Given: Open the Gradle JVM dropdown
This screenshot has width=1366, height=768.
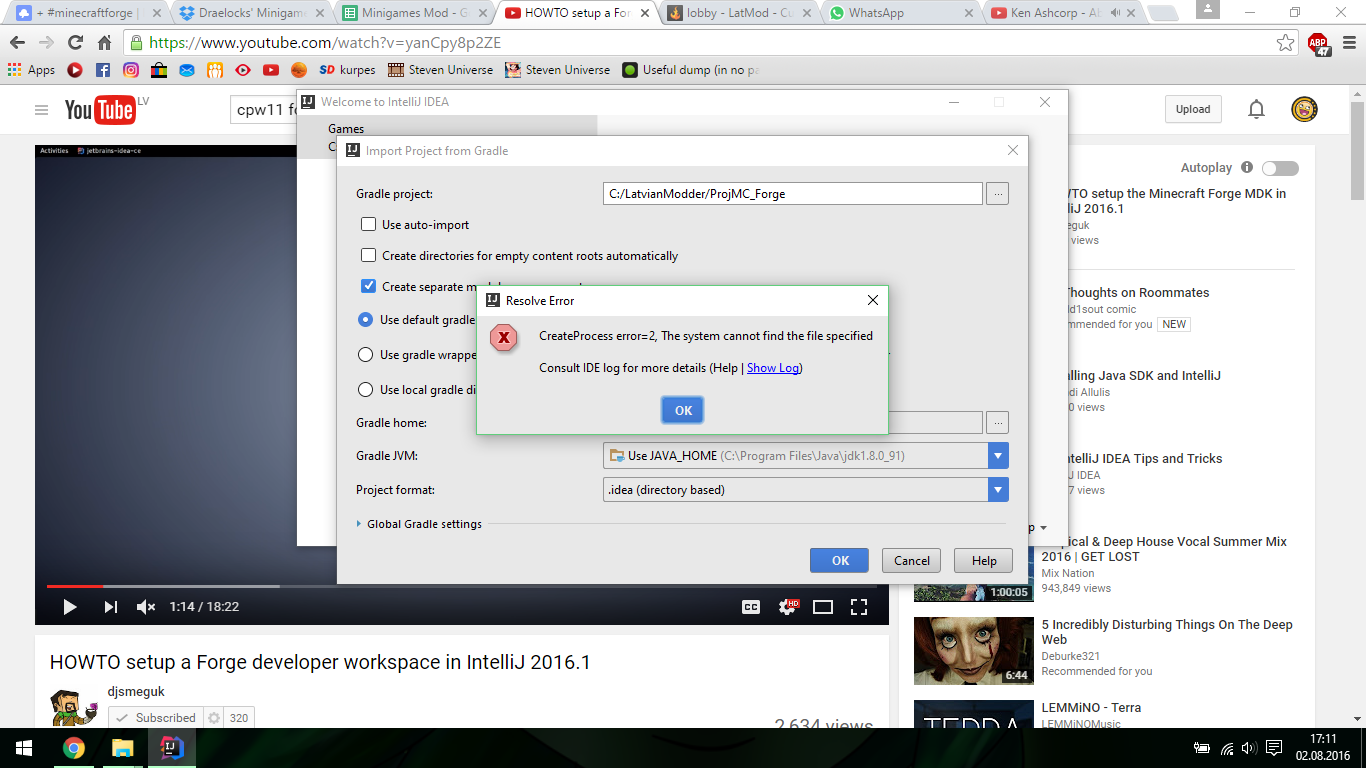Looking at the screenshot, I should [x=997, y=456].
